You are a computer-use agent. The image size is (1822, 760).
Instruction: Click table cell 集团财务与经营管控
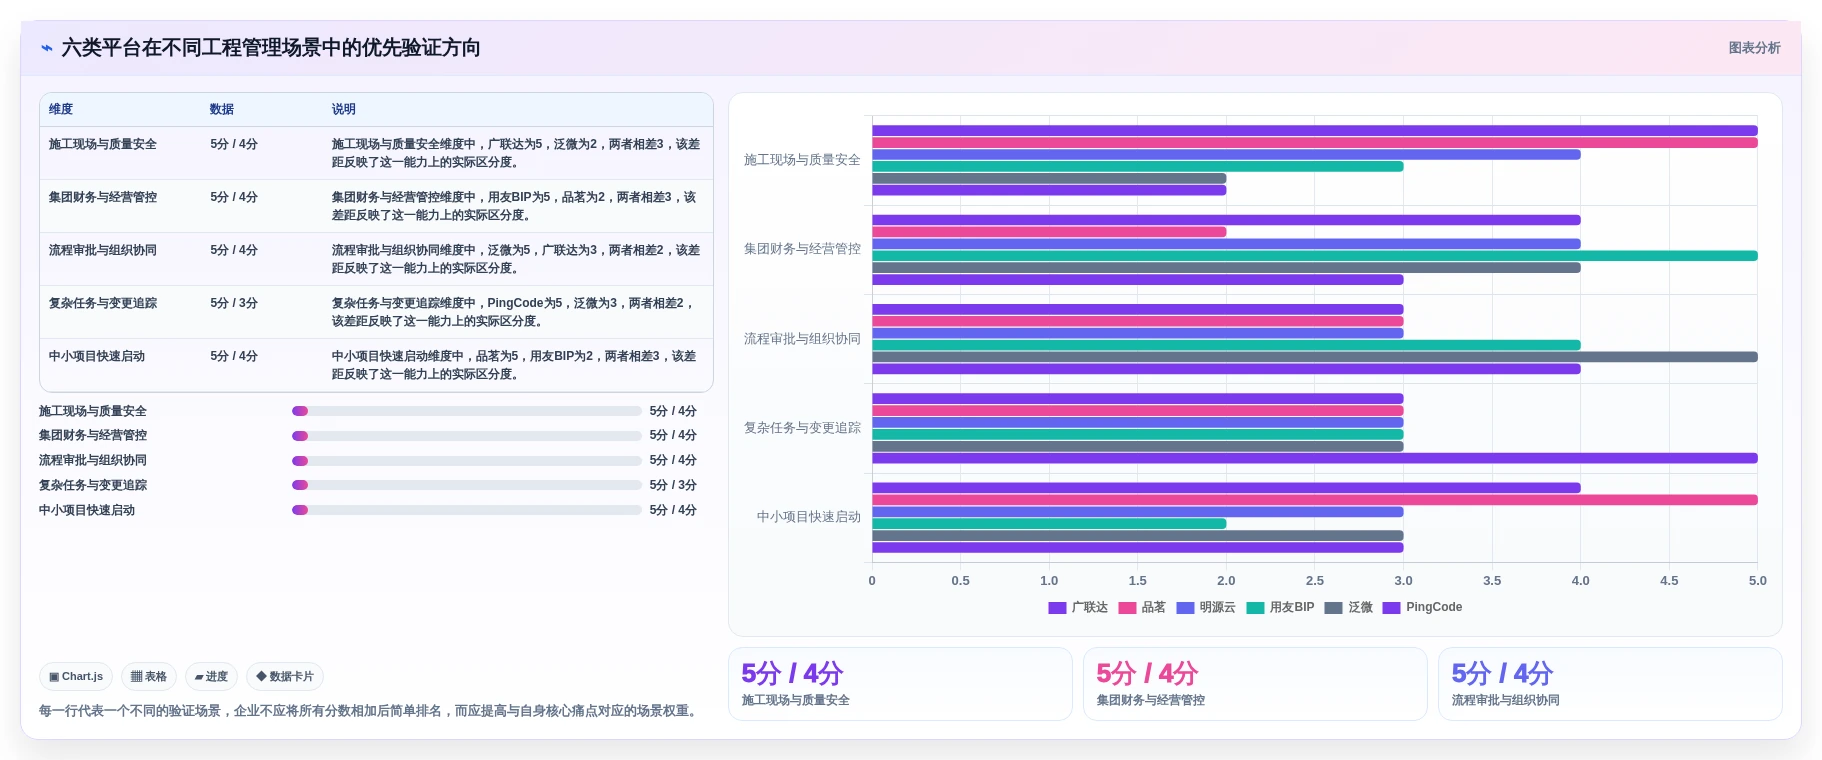pos(103,198)
